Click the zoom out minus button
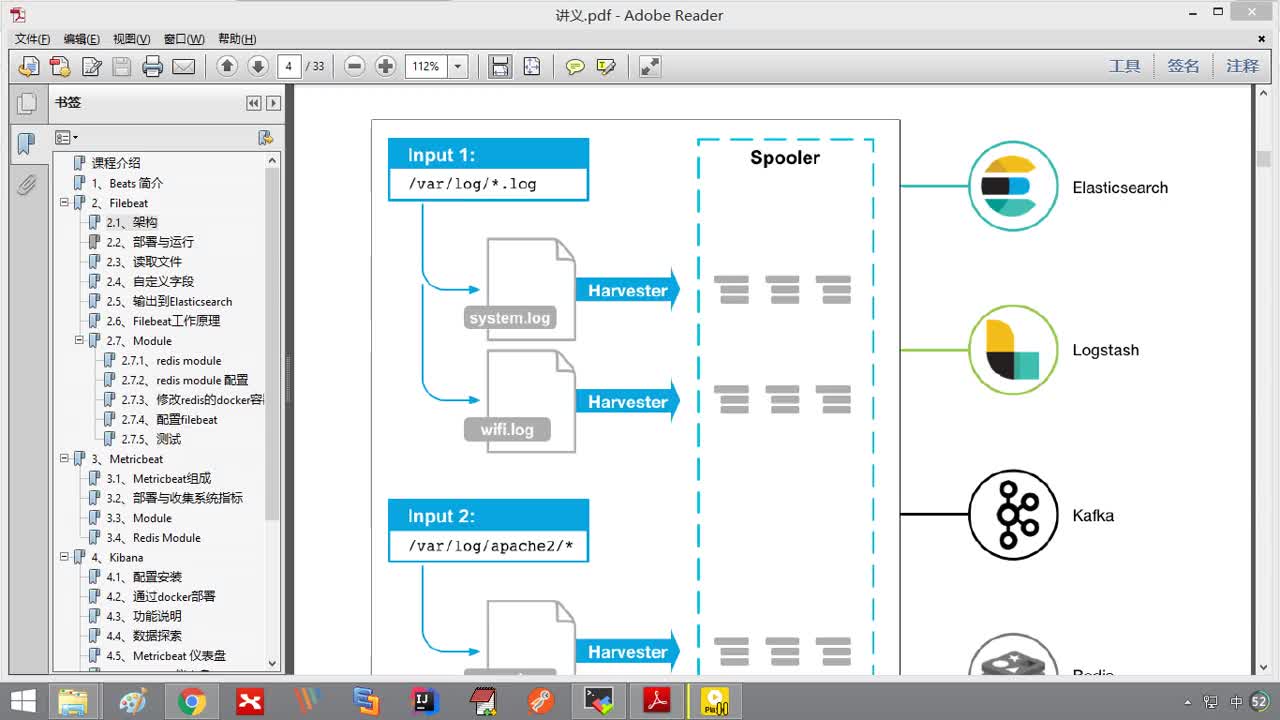Viewport: 1280px width, 720px height. click(x=354, y=67)
